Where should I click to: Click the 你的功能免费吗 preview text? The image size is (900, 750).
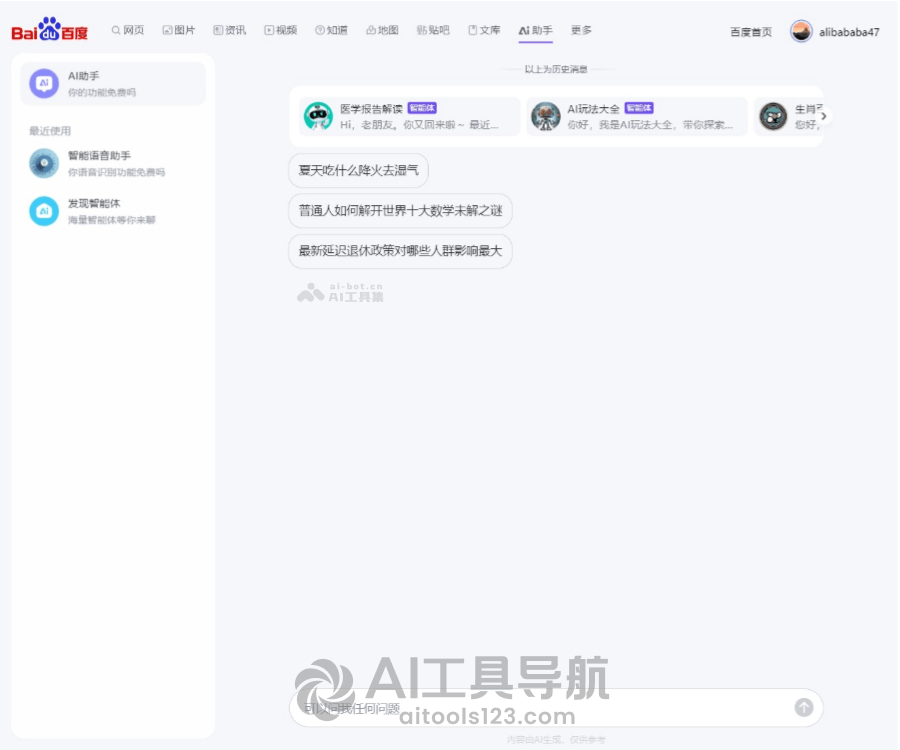[102, 92]
